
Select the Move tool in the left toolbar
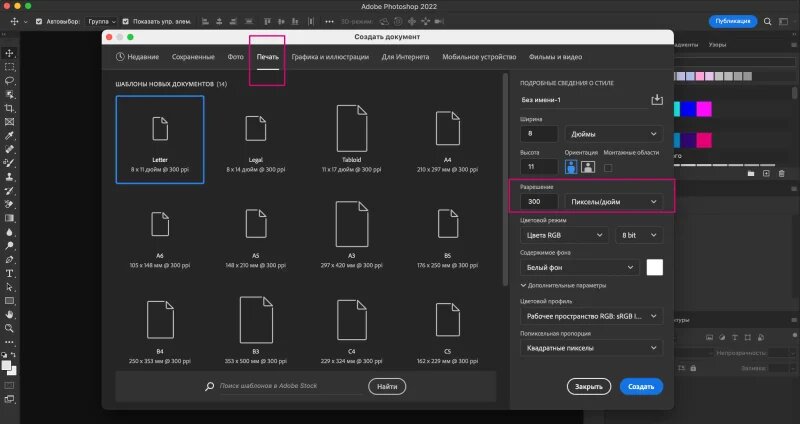(x=9, y=53)
